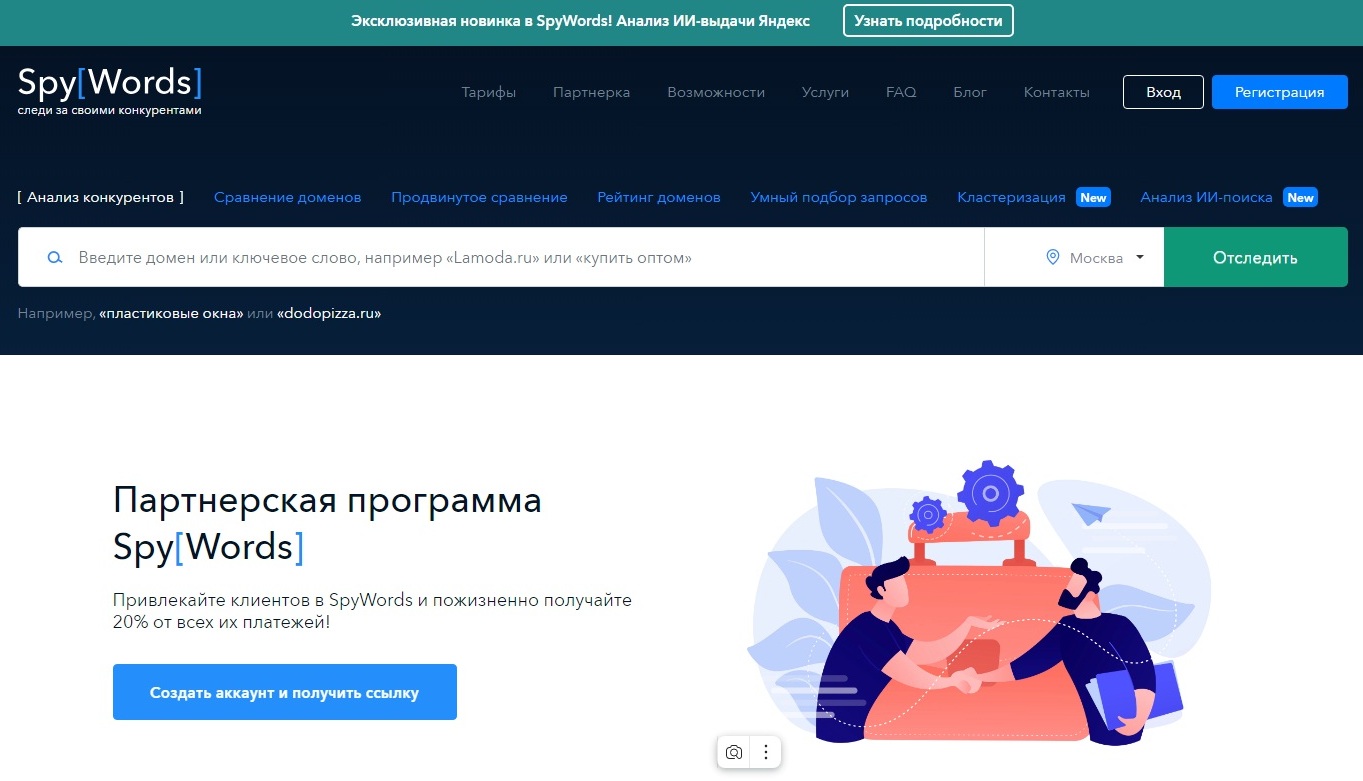
Task: Open the Тарифы menu item
Action: coord(489,92)
